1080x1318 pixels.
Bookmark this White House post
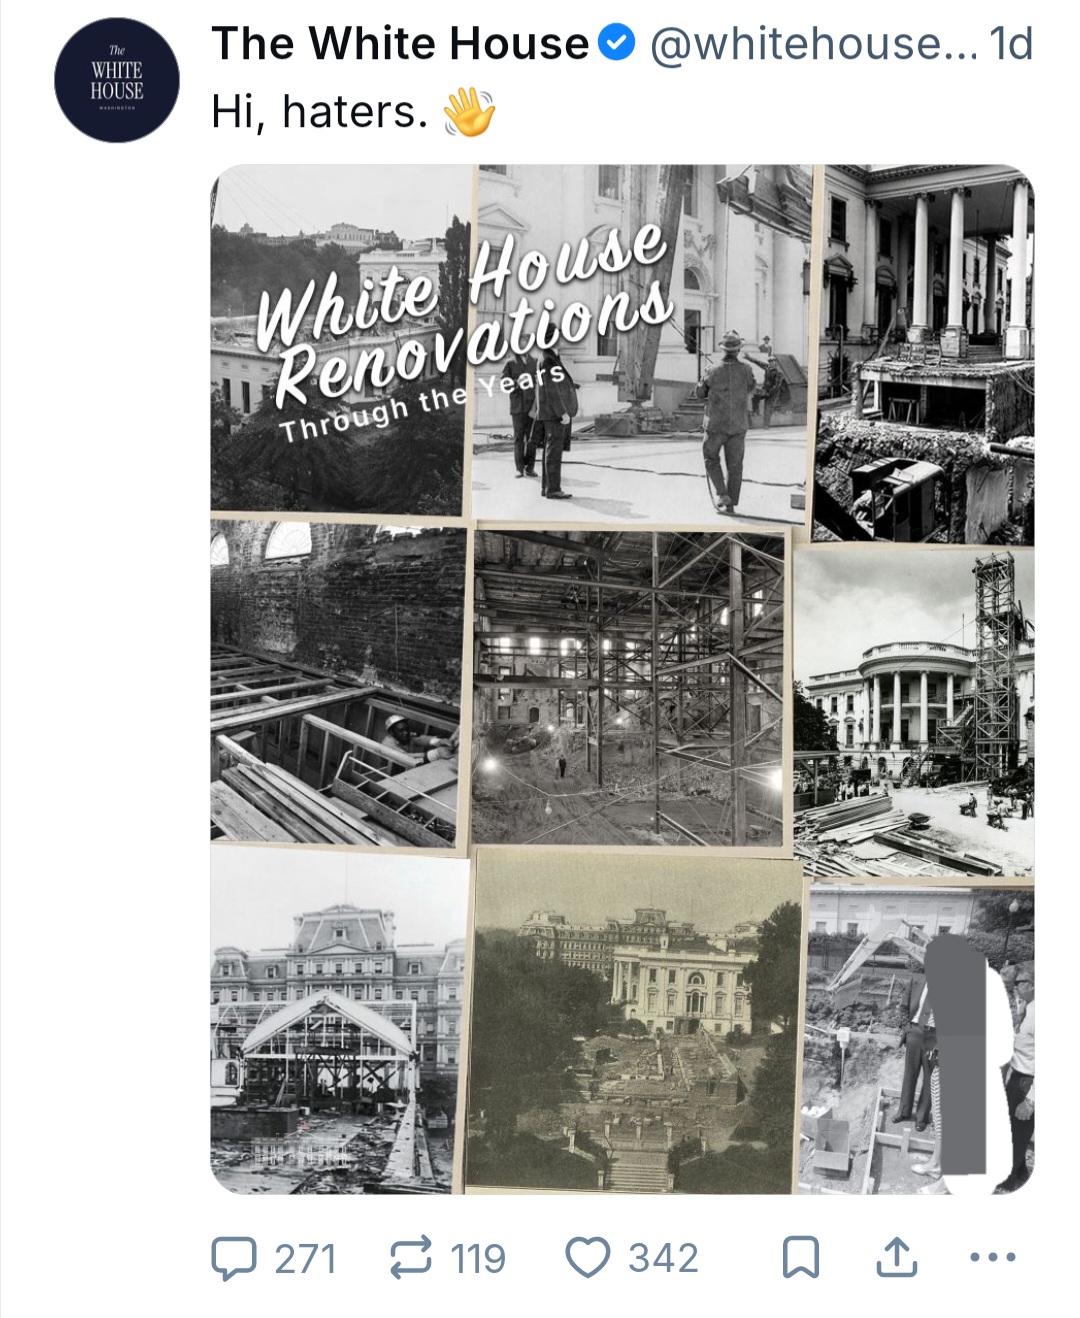tap(800, 1258)
